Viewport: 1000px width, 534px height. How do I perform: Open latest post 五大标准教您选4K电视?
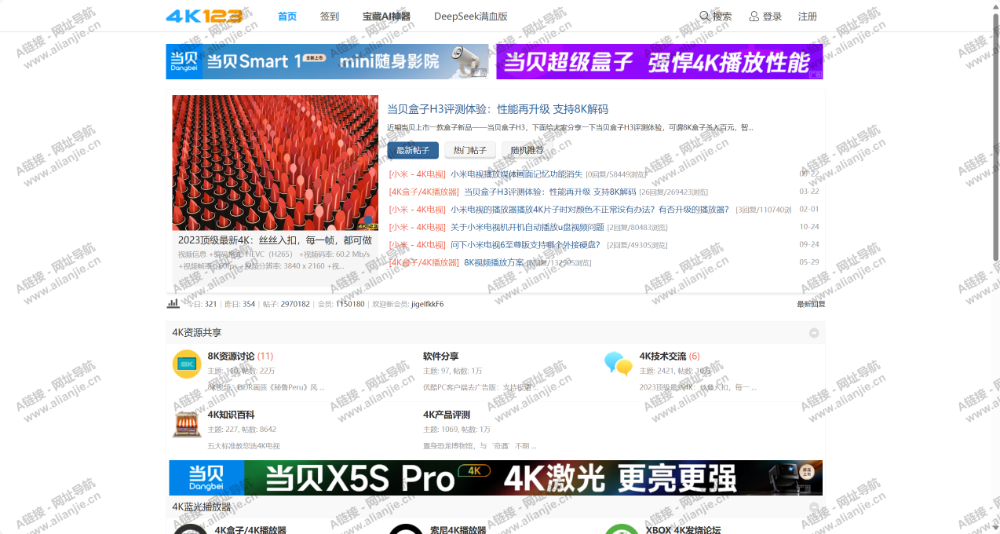tap(244, 446)
